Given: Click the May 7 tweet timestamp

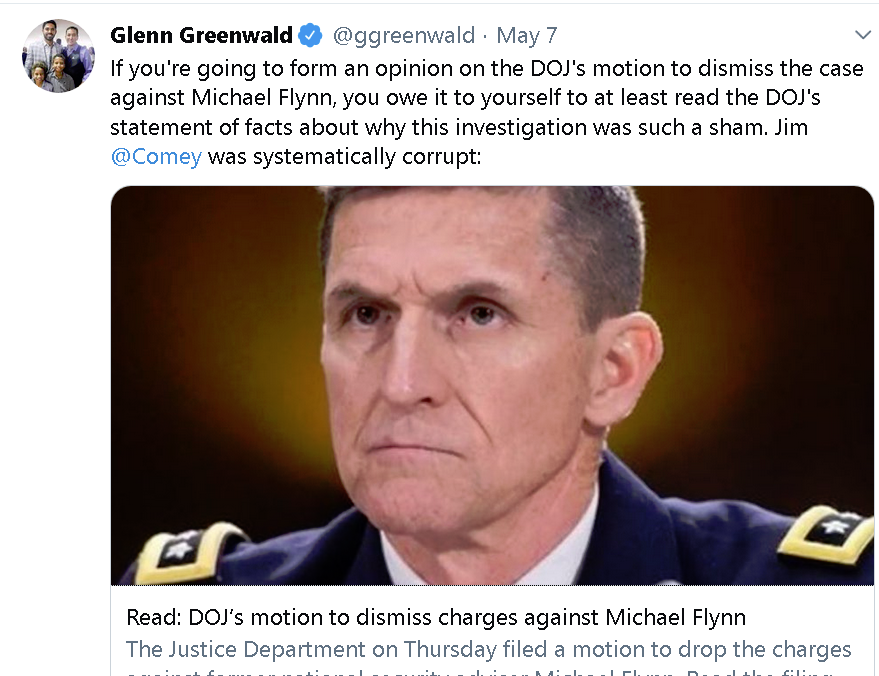Looking at the screenshot, I should tap(526, 35).
